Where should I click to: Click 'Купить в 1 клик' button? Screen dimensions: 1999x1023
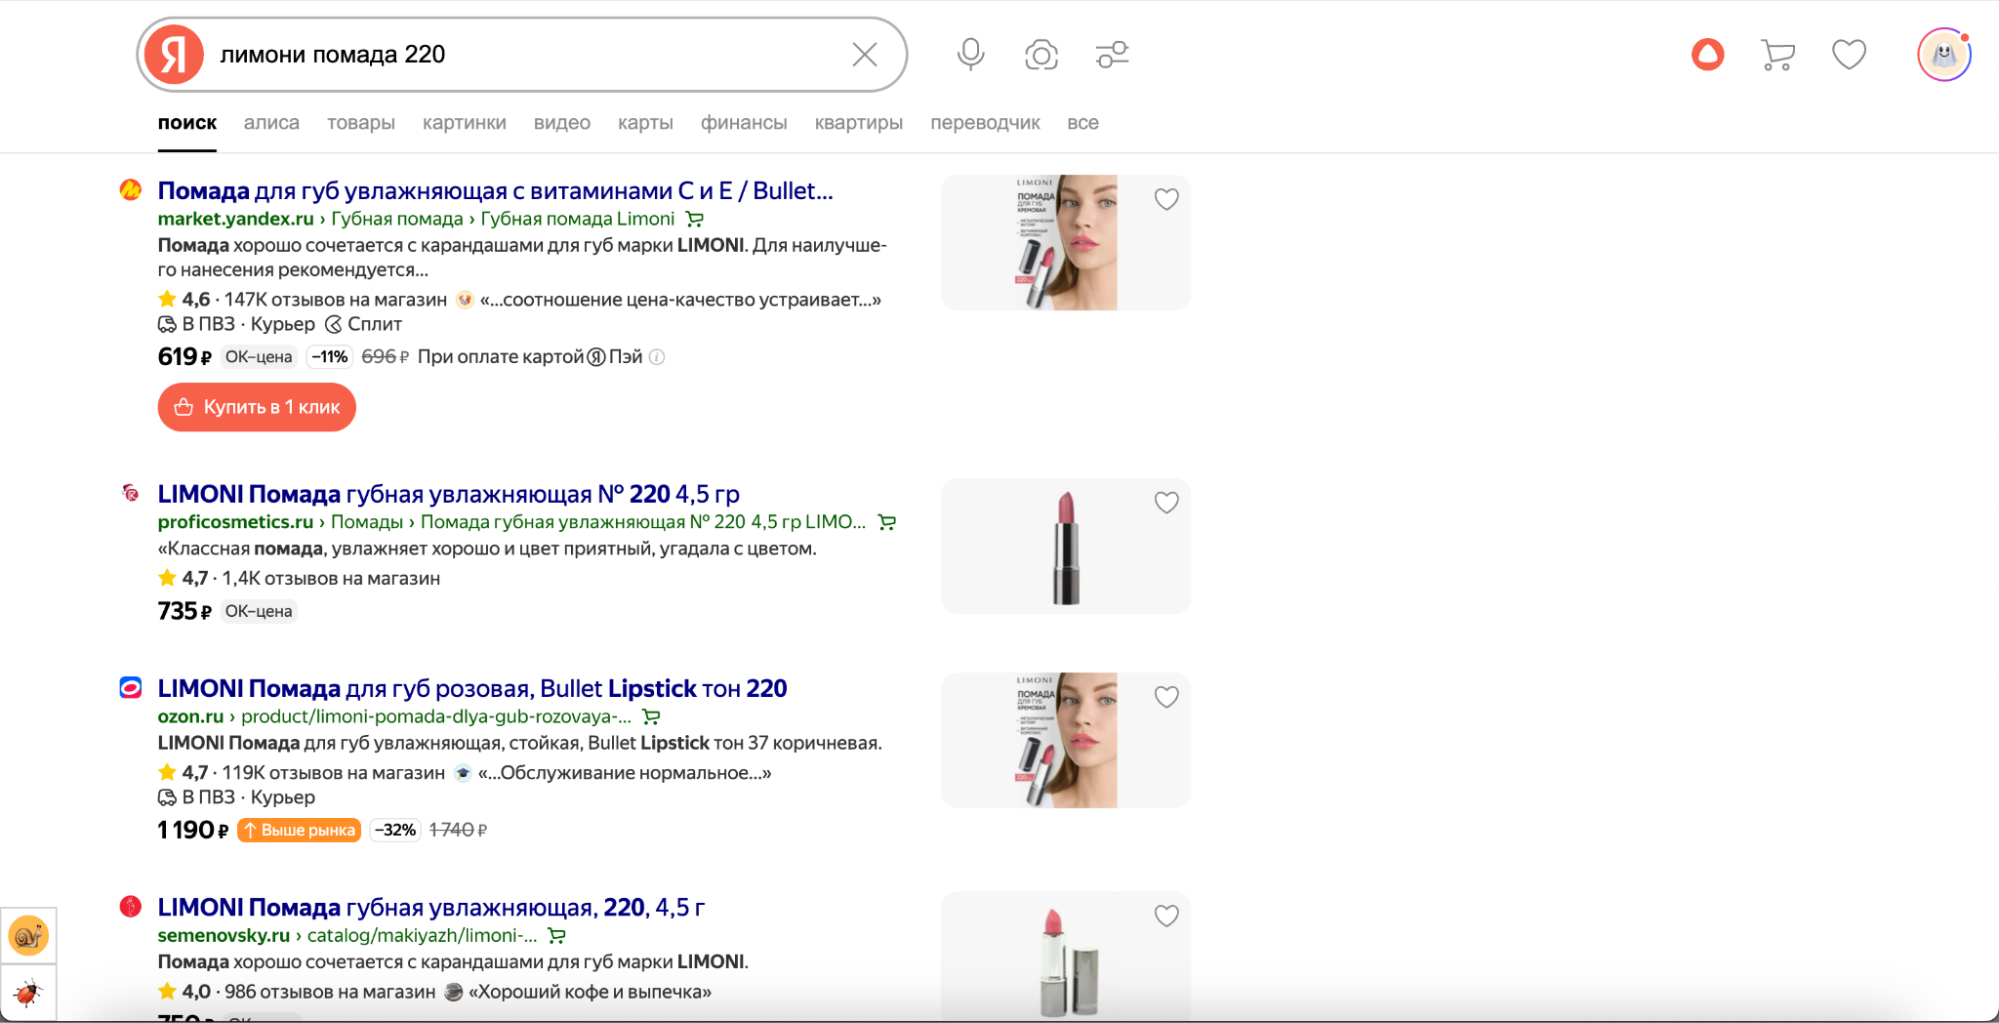coord(257,407)
